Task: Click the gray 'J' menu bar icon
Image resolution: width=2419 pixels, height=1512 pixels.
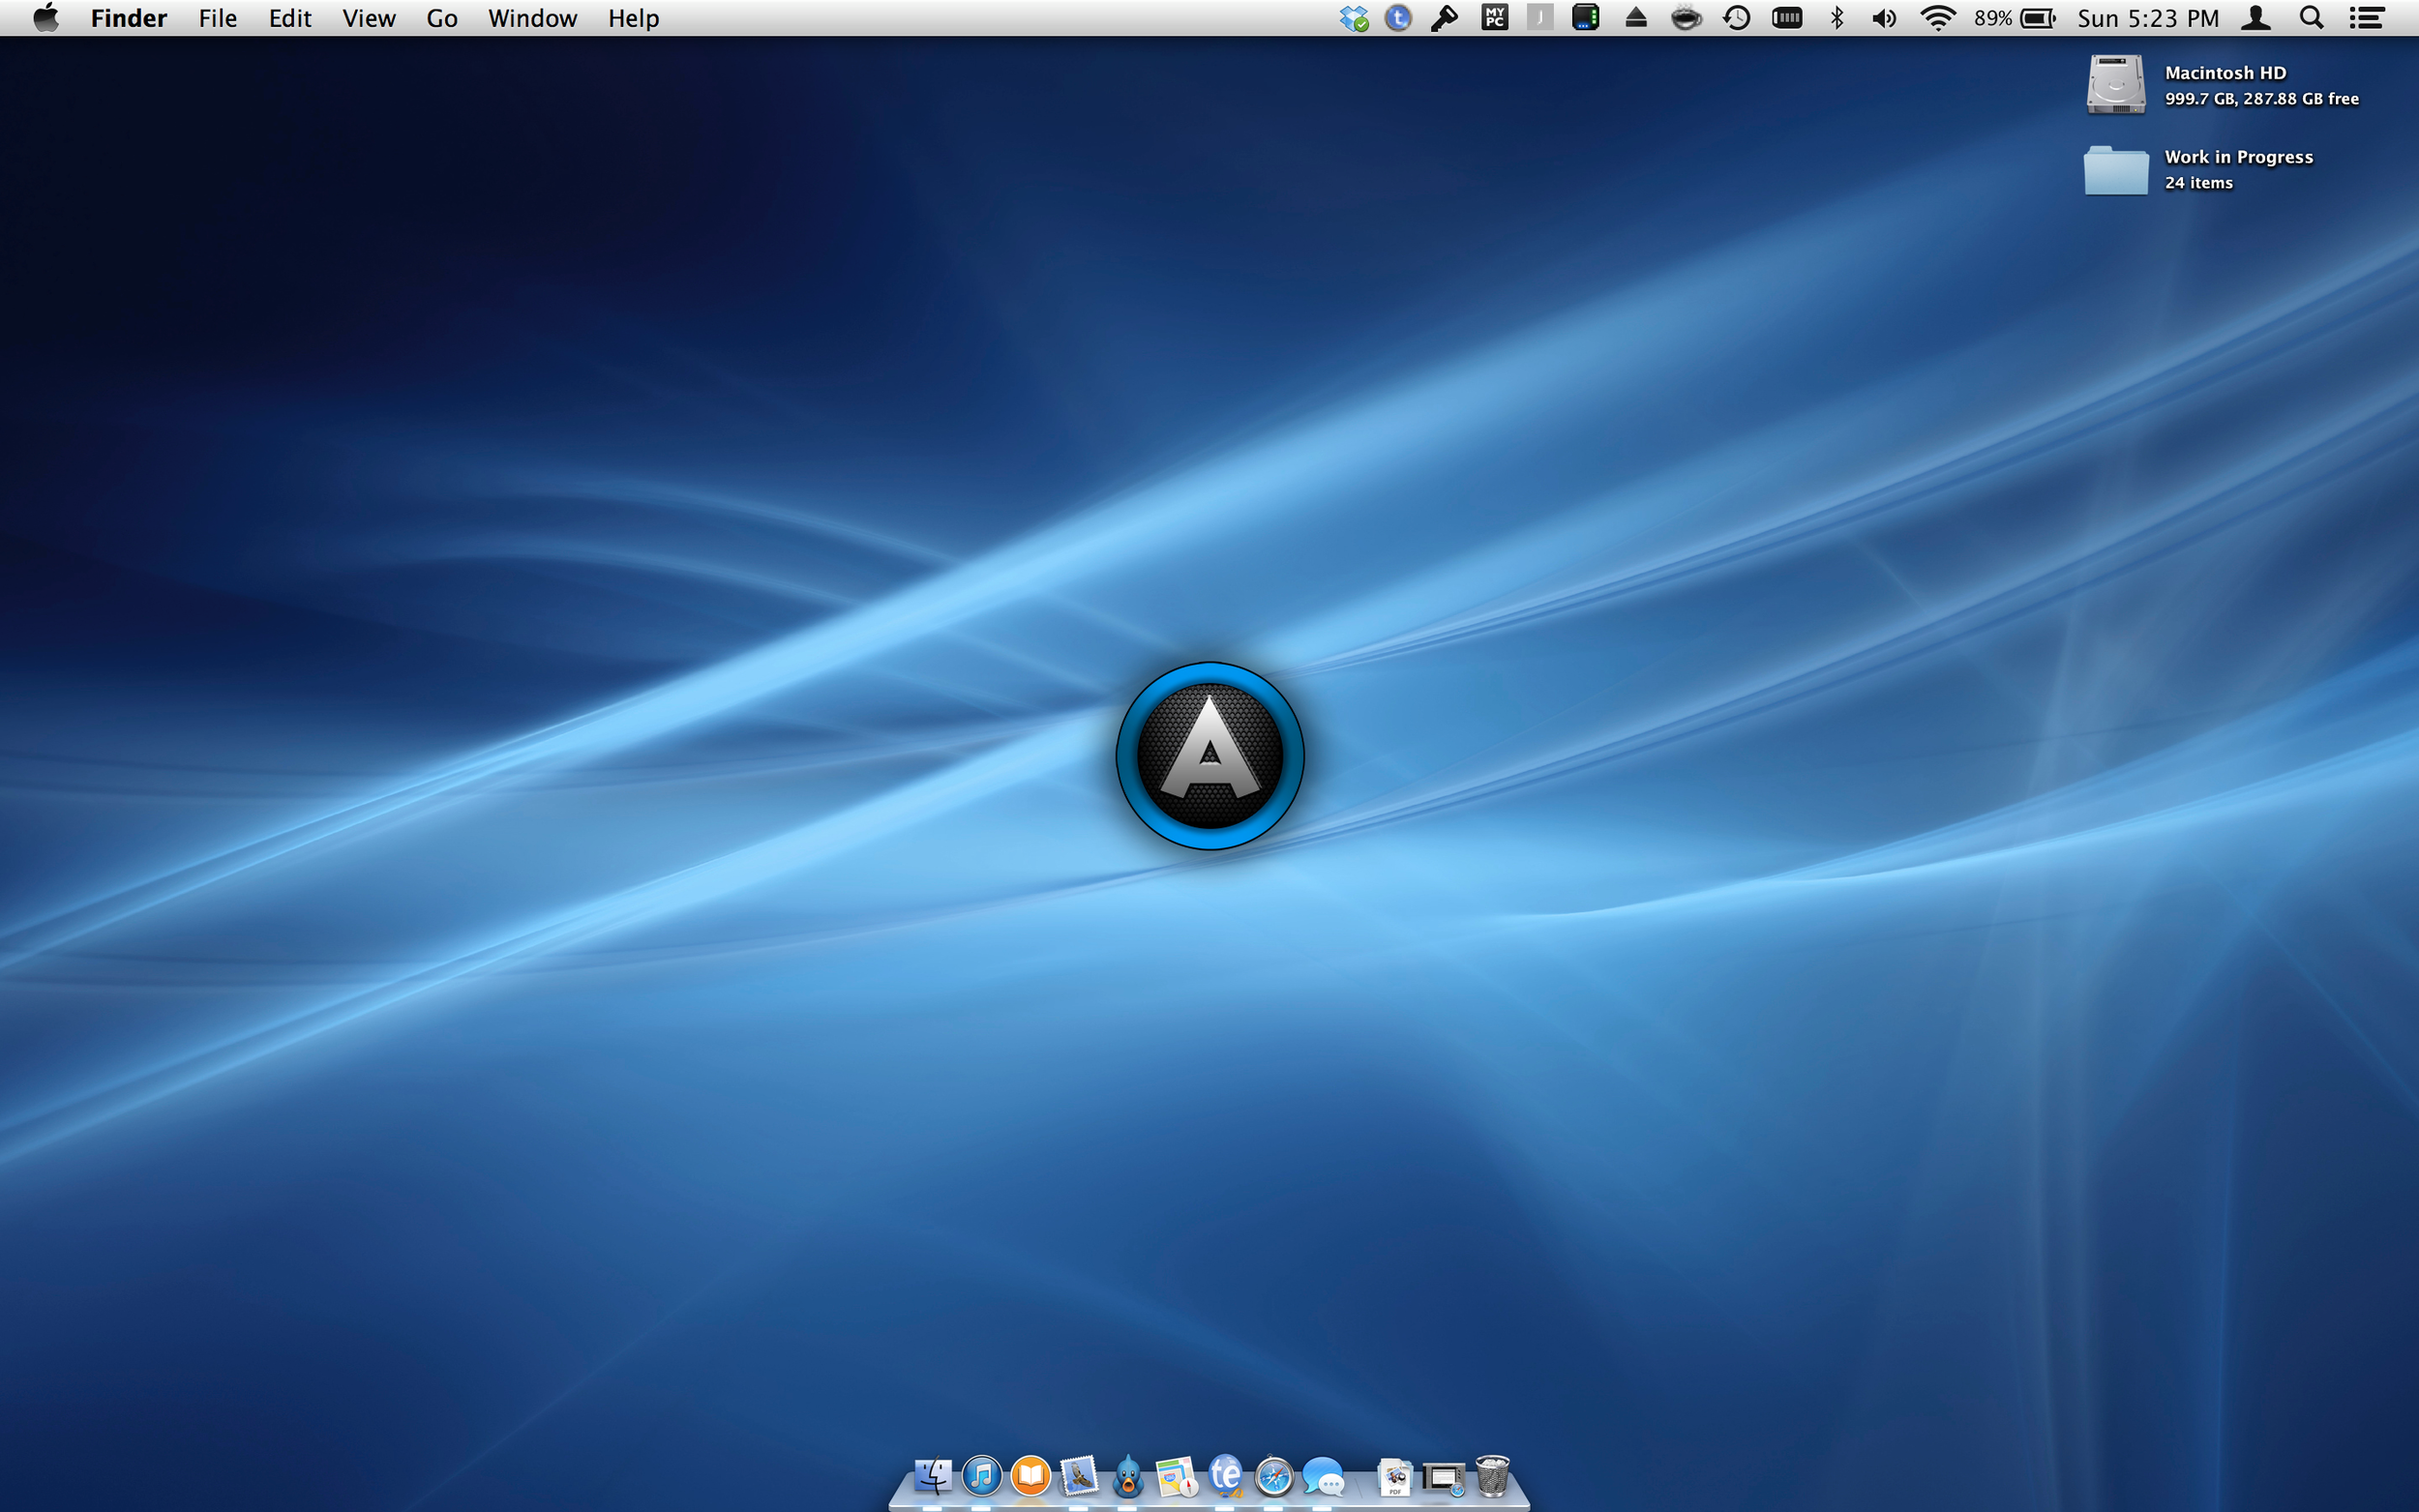Action: click(x=1540, y=17)
